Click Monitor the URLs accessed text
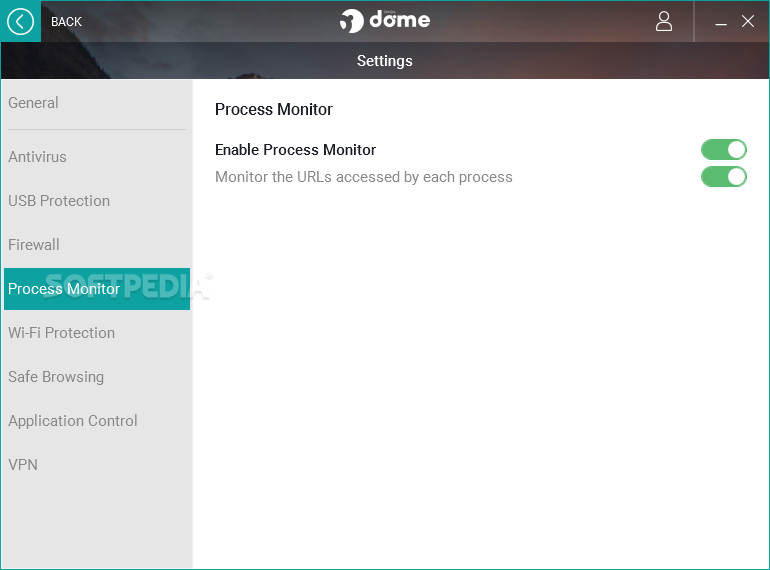Image resolution: width=770 pixels, height=570 pixels. [x=363, y=177]
